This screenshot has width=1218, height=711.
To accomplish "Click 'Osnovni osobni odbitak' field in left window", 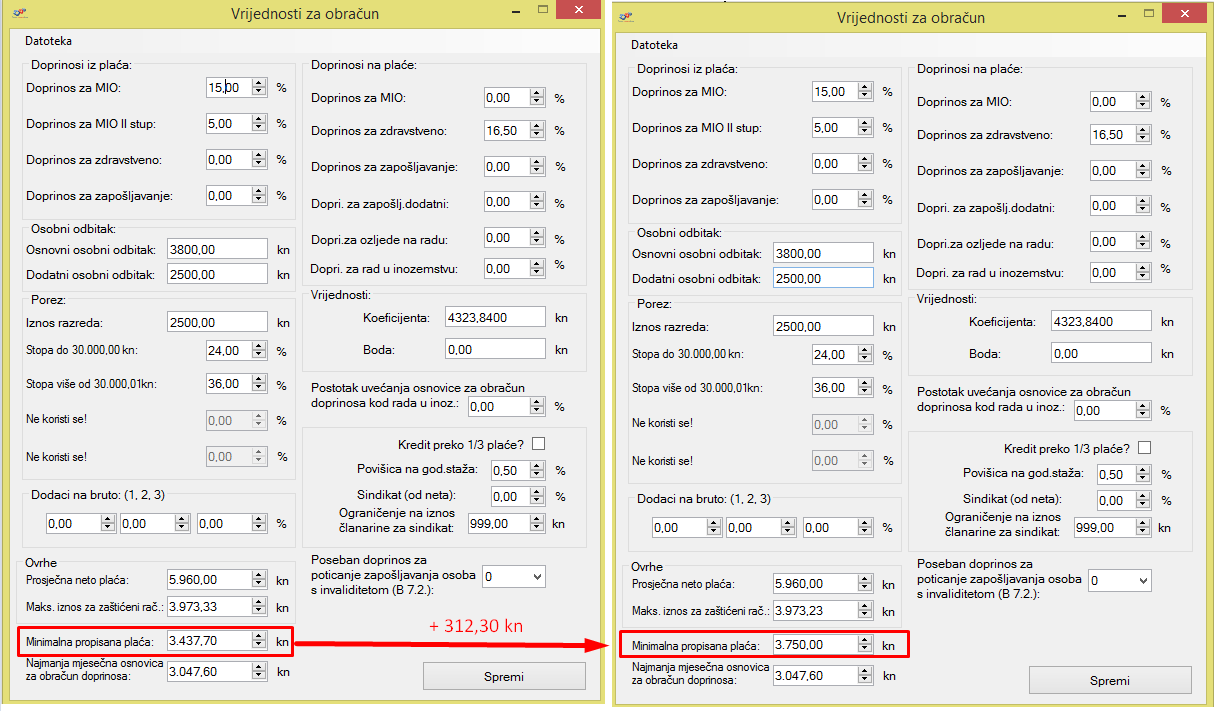I will (217, 249).
